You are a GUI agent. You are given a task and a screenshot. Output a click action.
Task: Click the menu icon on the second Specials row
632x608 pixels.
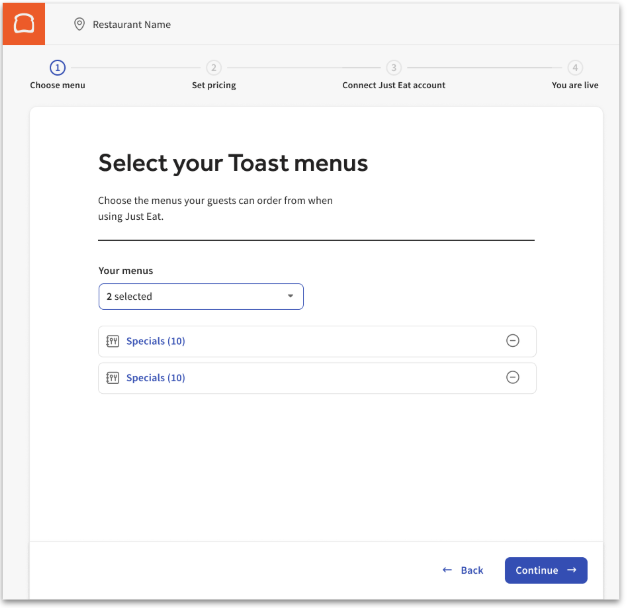point(112,378)
